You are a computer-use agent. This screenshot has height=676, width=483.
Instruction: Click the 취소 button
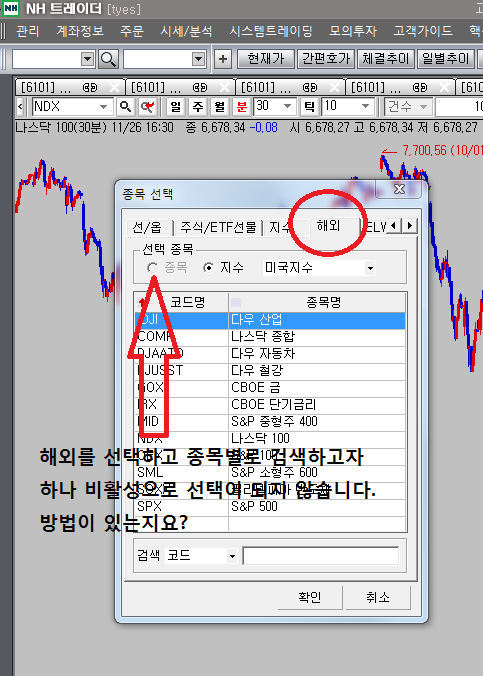(378, 598)
